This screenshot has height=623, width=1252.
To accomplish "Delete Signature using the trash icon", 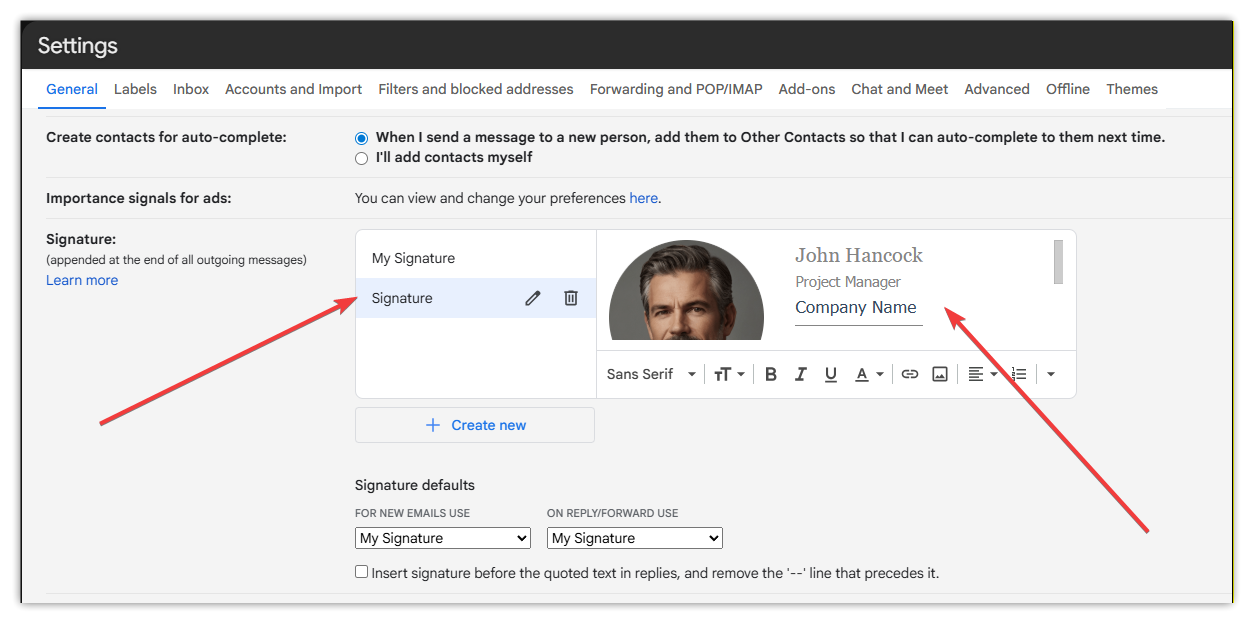I will [571, 298].
